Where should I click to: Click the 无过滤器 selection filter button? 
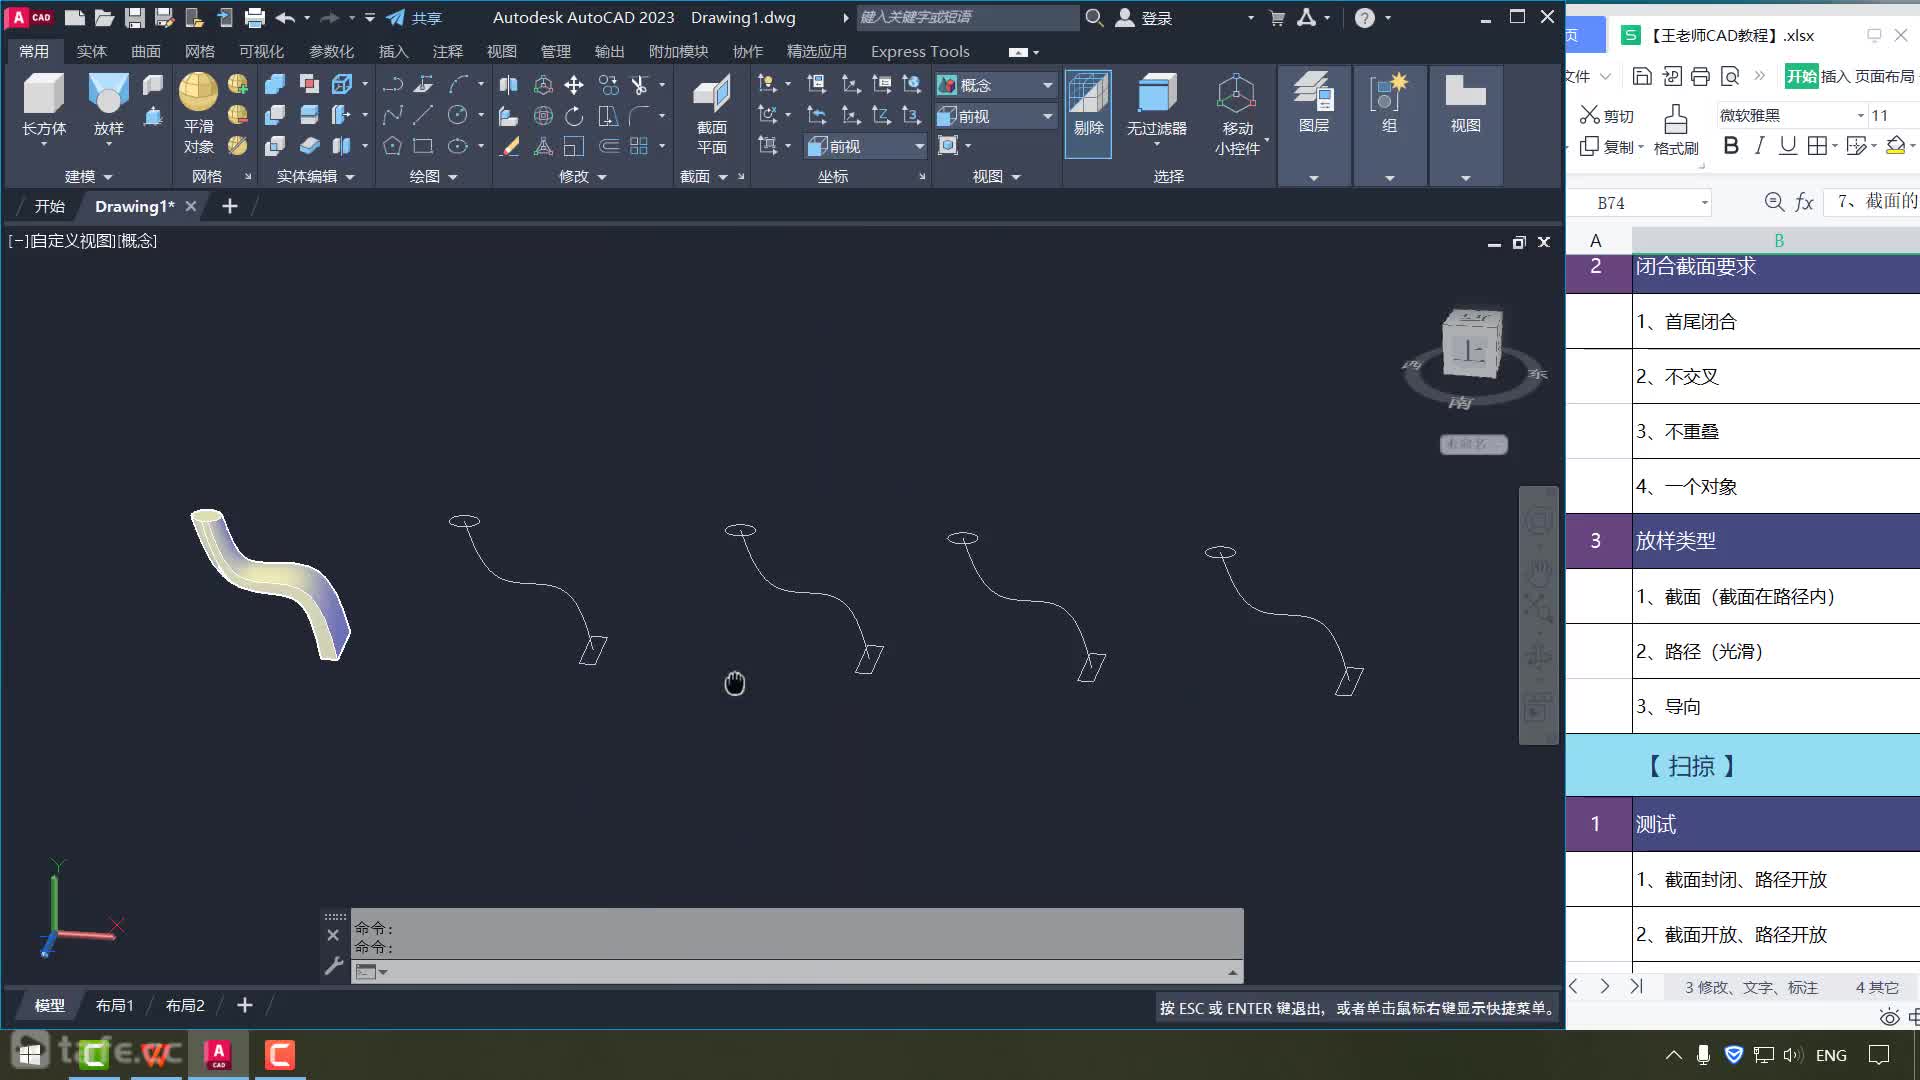click(1157, 108)
